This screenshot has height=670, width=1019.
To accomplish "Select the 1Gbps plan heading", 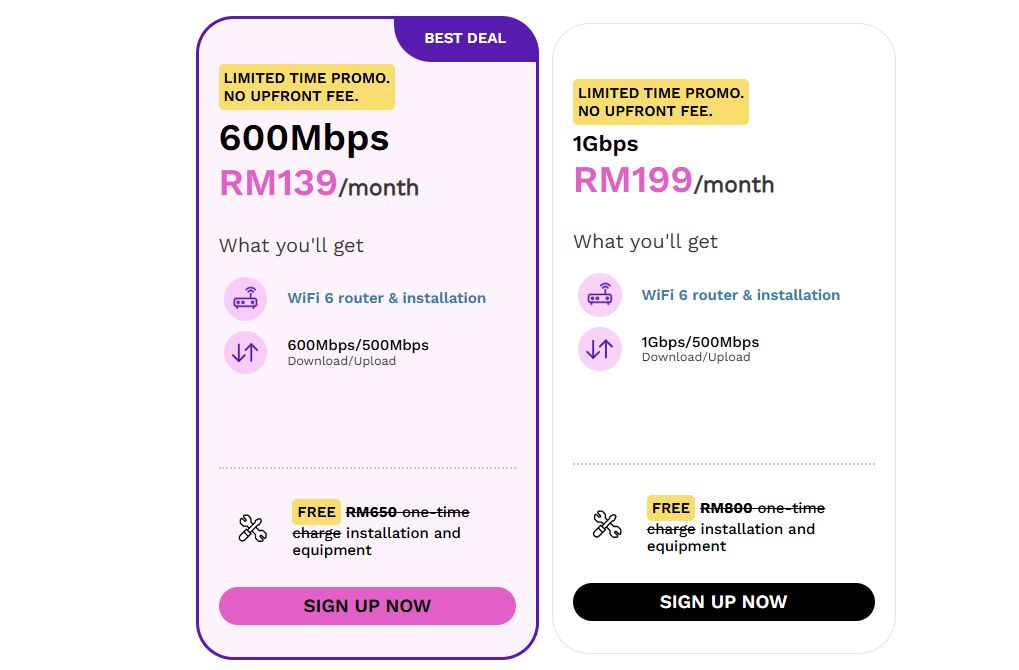I will [x=605, y=144].
